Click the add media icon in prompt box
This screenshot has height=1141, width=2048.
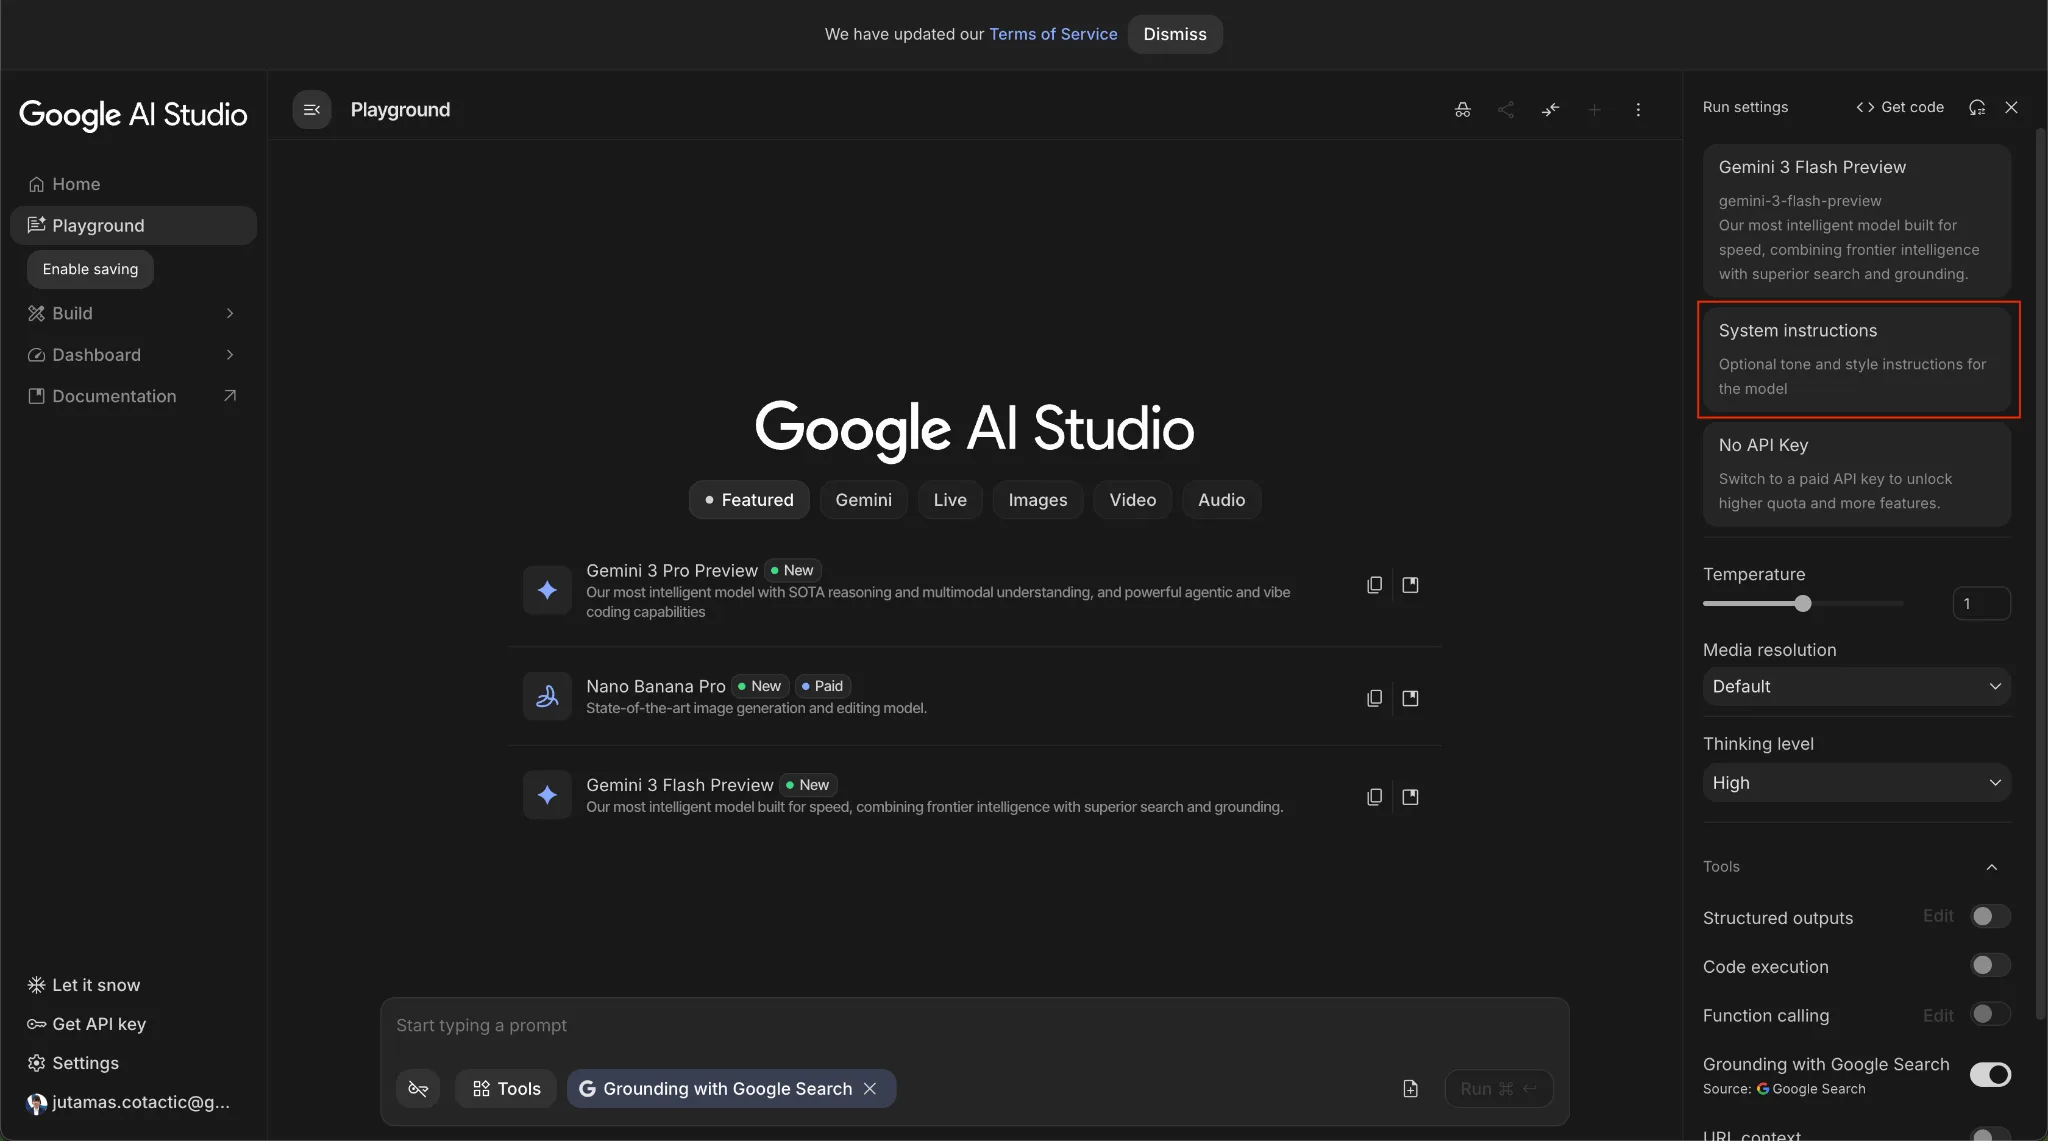[1410, 1089]
